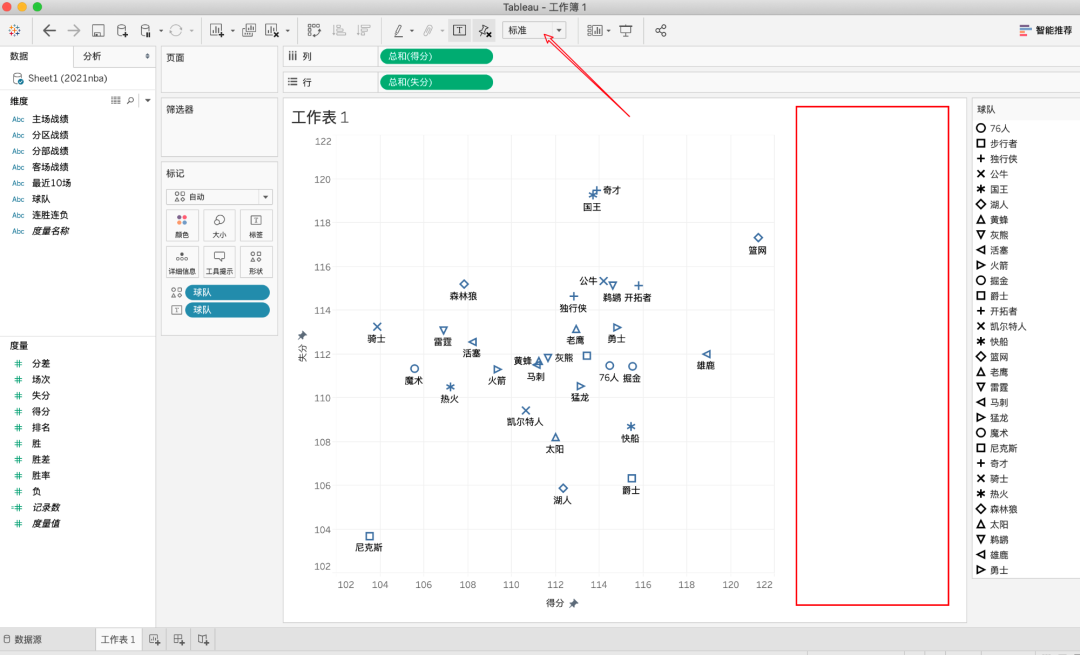Click the search fields magnifier icon
This screenshot has height=655, width=1080.
[130, 101]
